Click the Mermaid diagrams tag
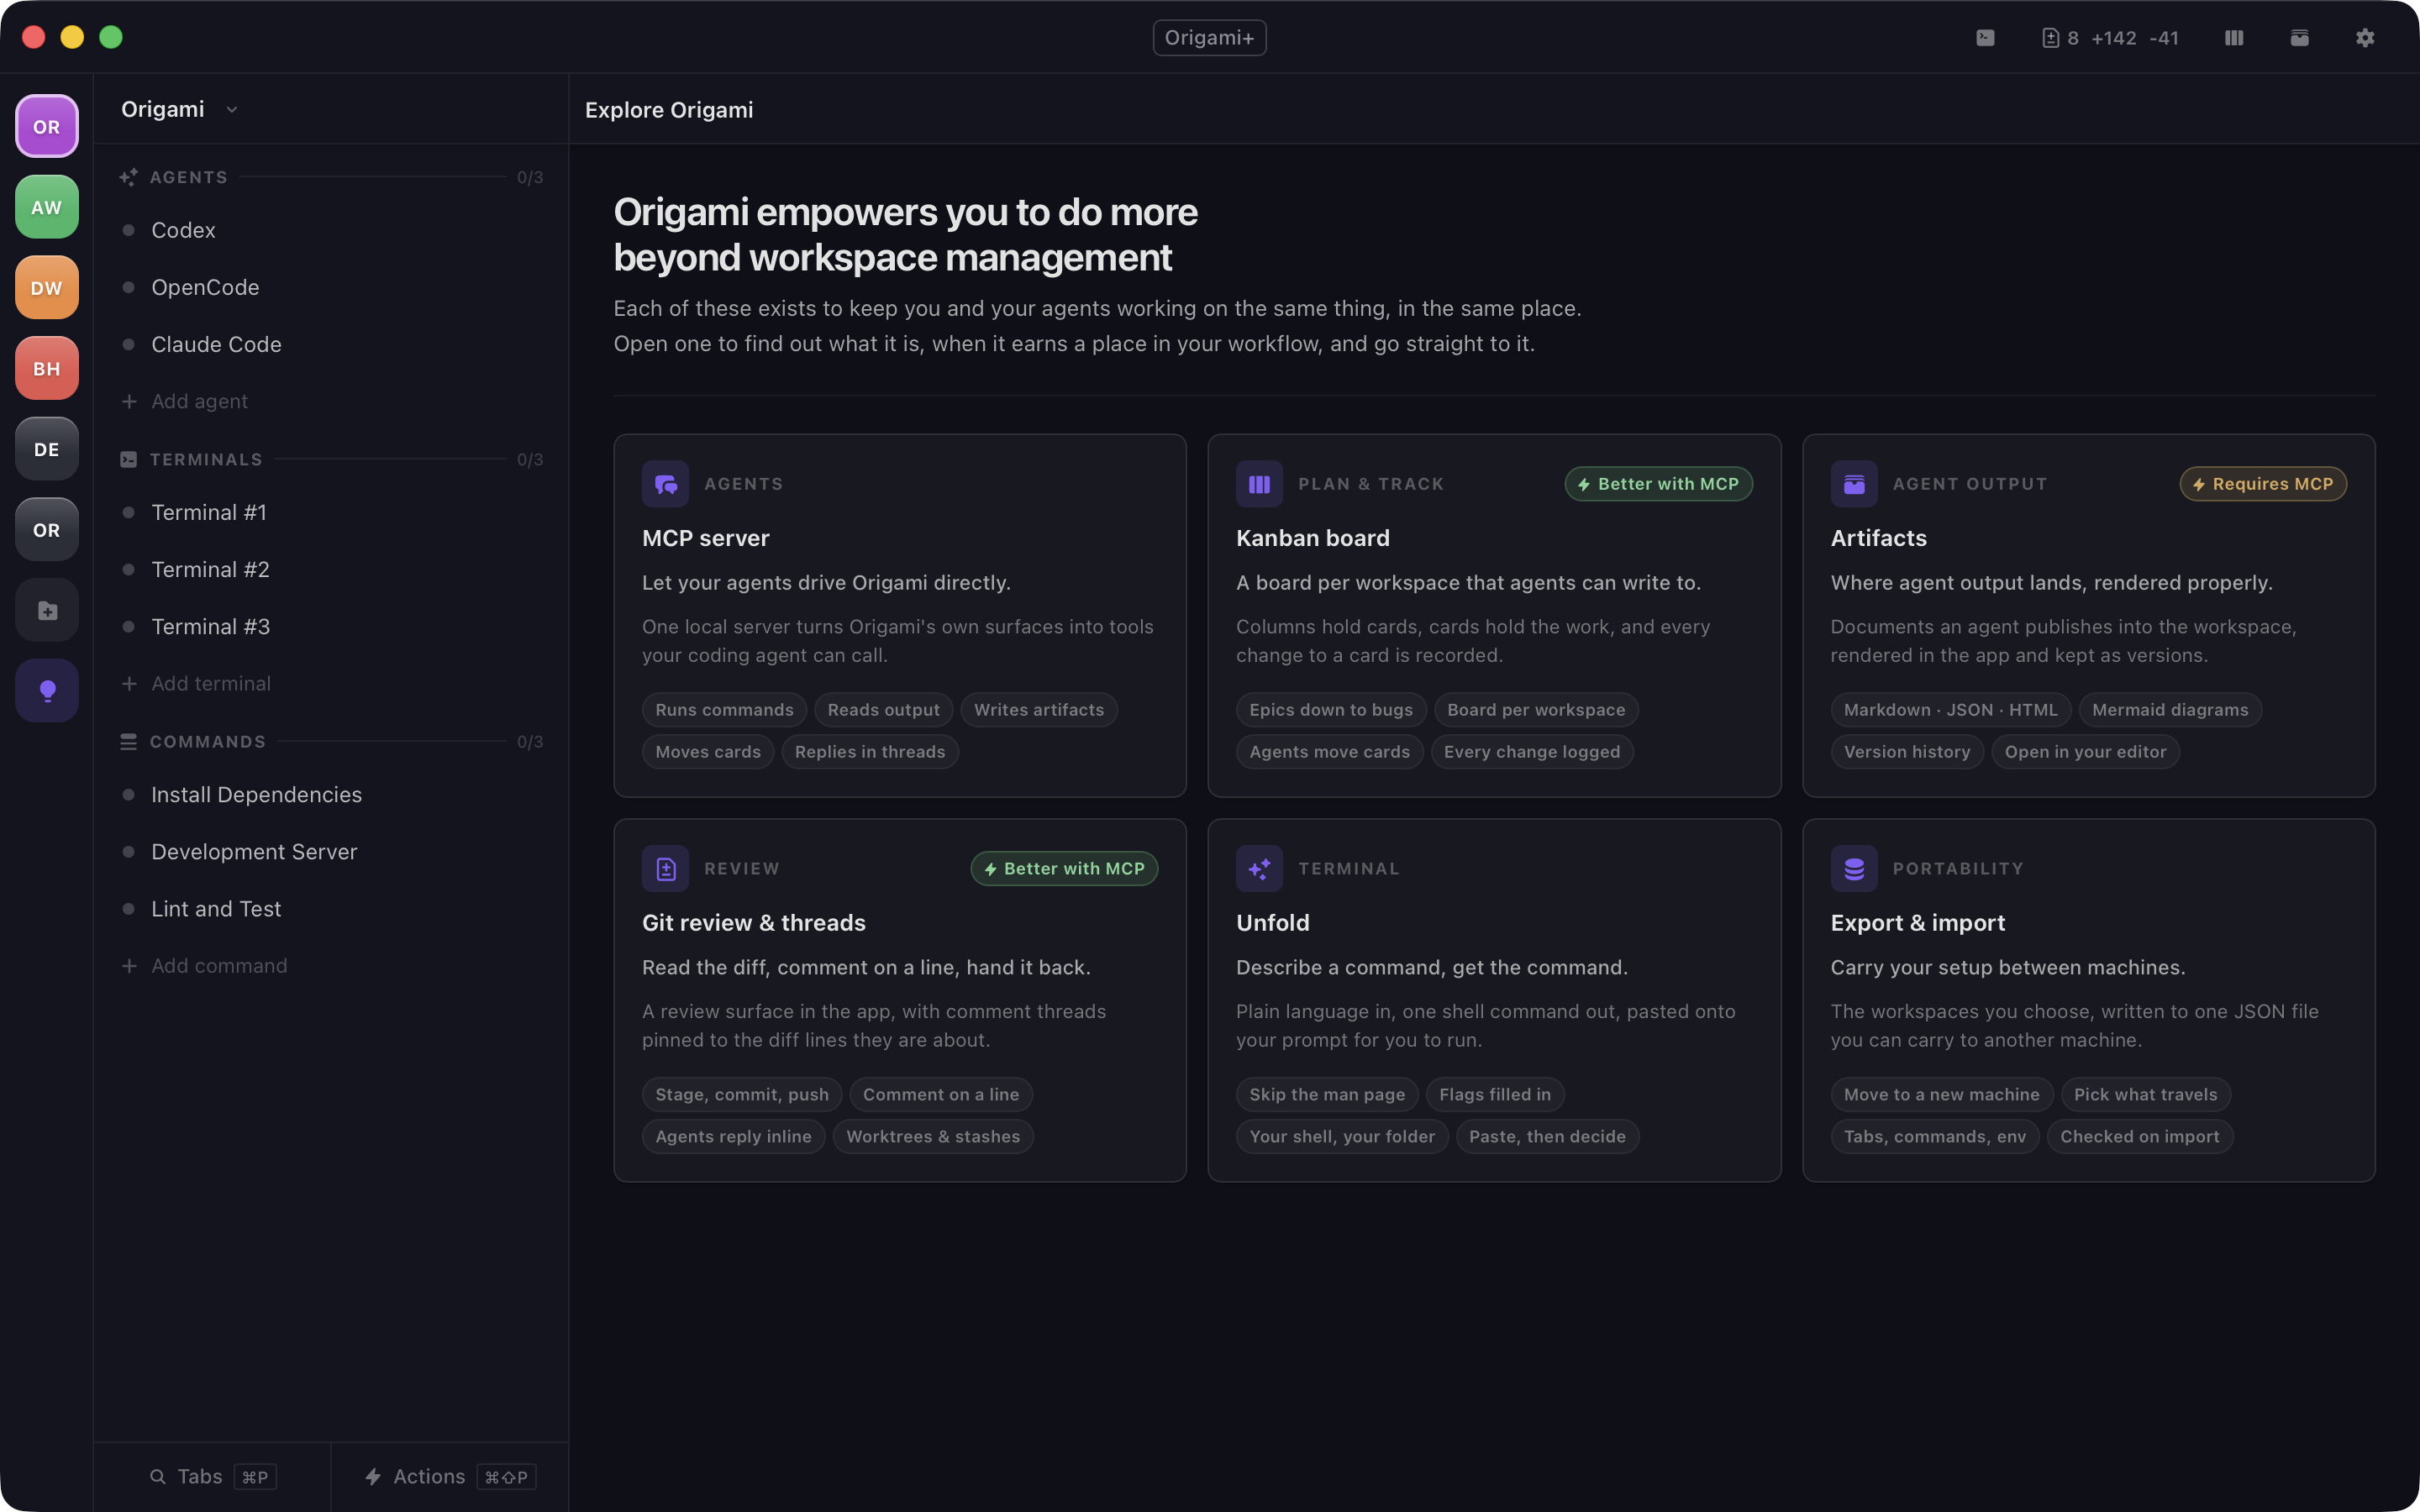The image size is (2420, 1512). (x=2170, y=710)
